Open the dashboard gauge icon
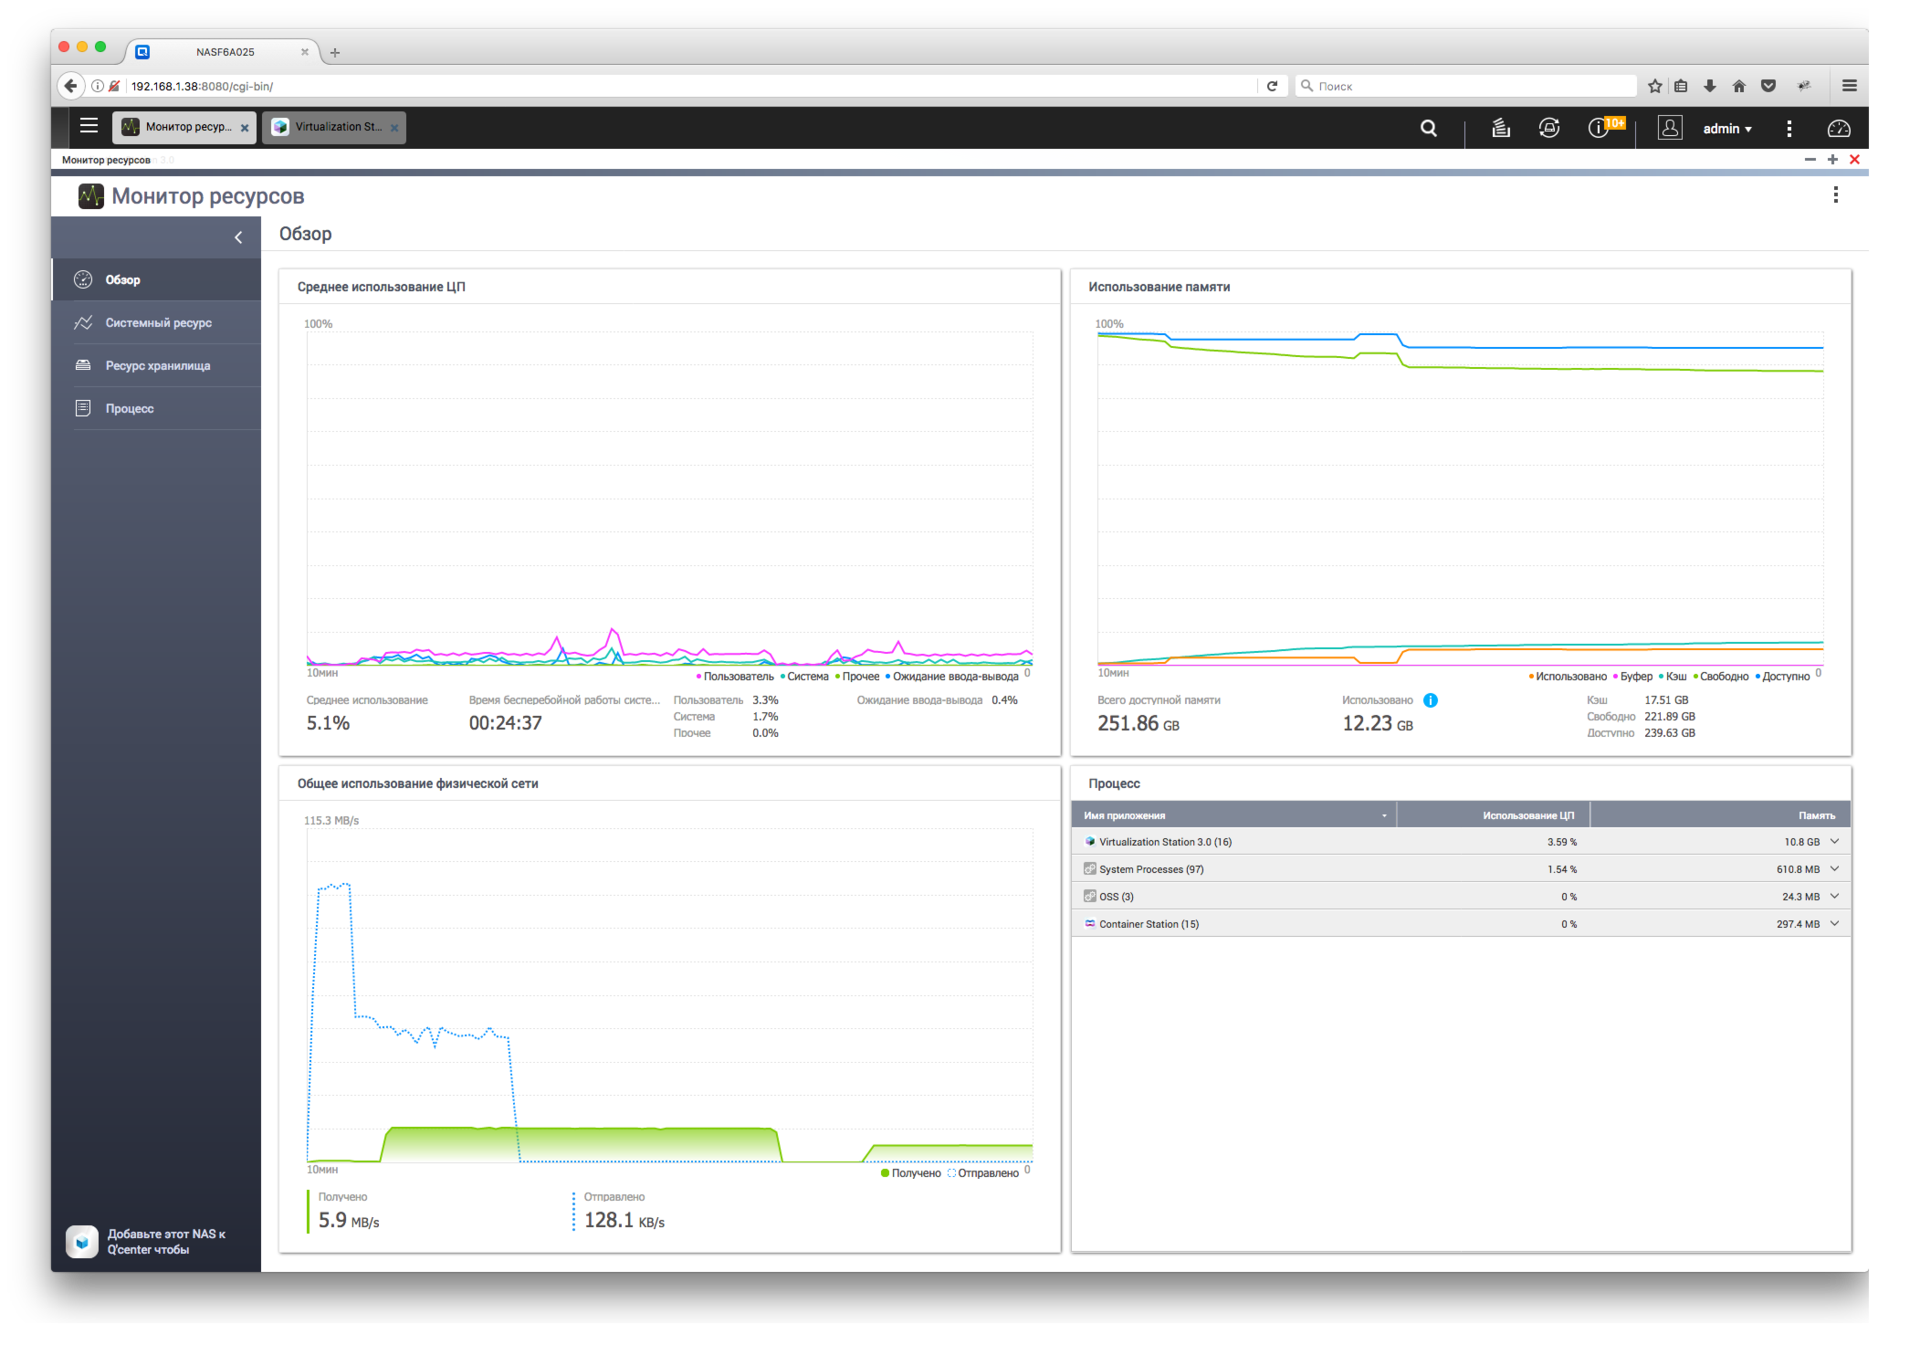The width and height of the screenshot is (1920, 1345). tap(1838, 128)
